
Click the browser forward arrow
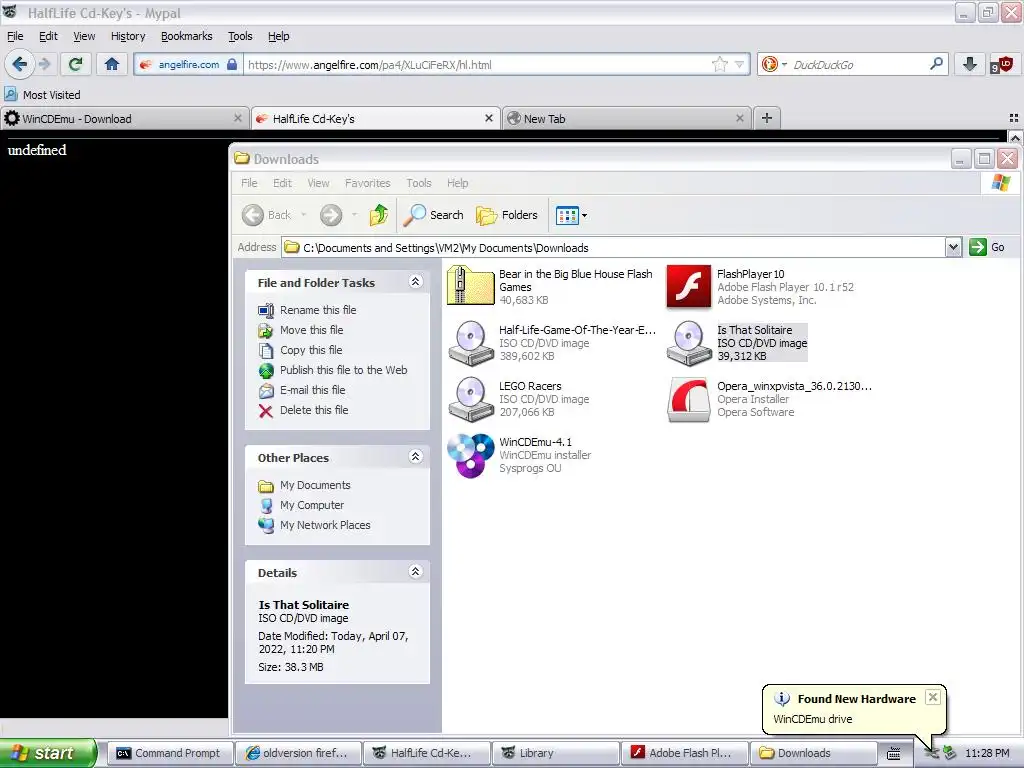44,64
